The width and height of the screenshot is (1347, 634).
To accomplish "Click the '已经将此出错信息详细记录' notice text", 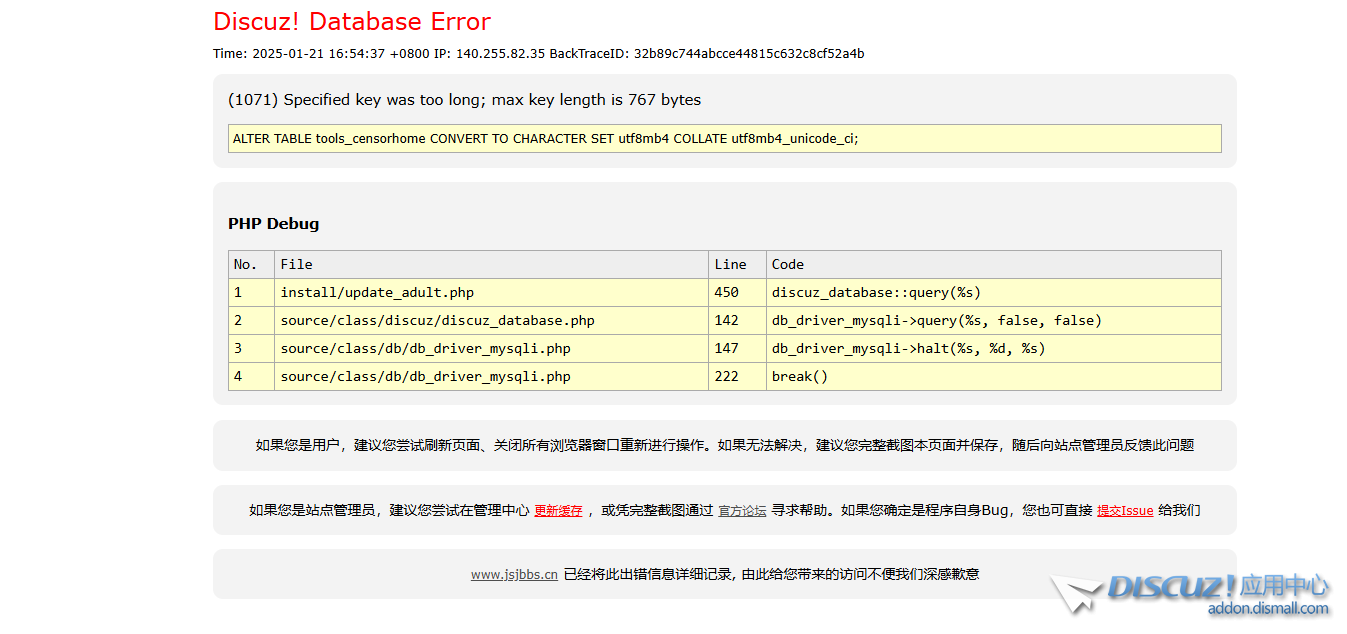I will [771, 574].
